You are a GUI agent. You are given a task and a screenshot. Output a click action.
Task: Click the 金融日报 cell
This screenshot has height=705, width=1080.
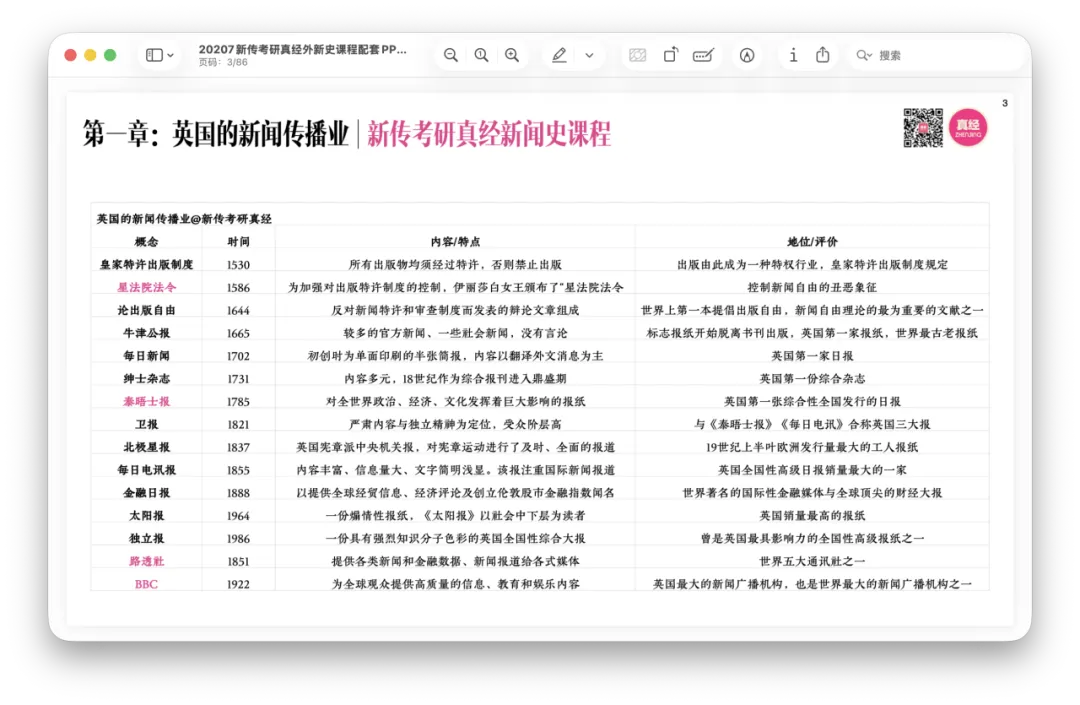pos(146,492)
